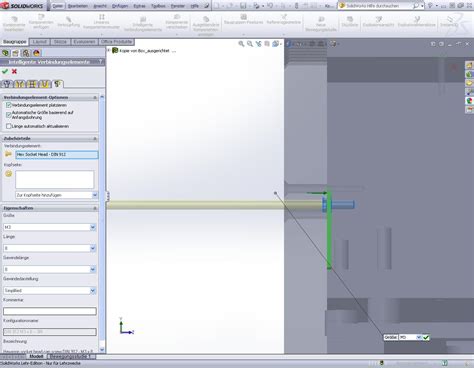Open the Bearbeiten menu
Image resolution: width=474 pixels, height=368 pixels.
pos(77,6)
